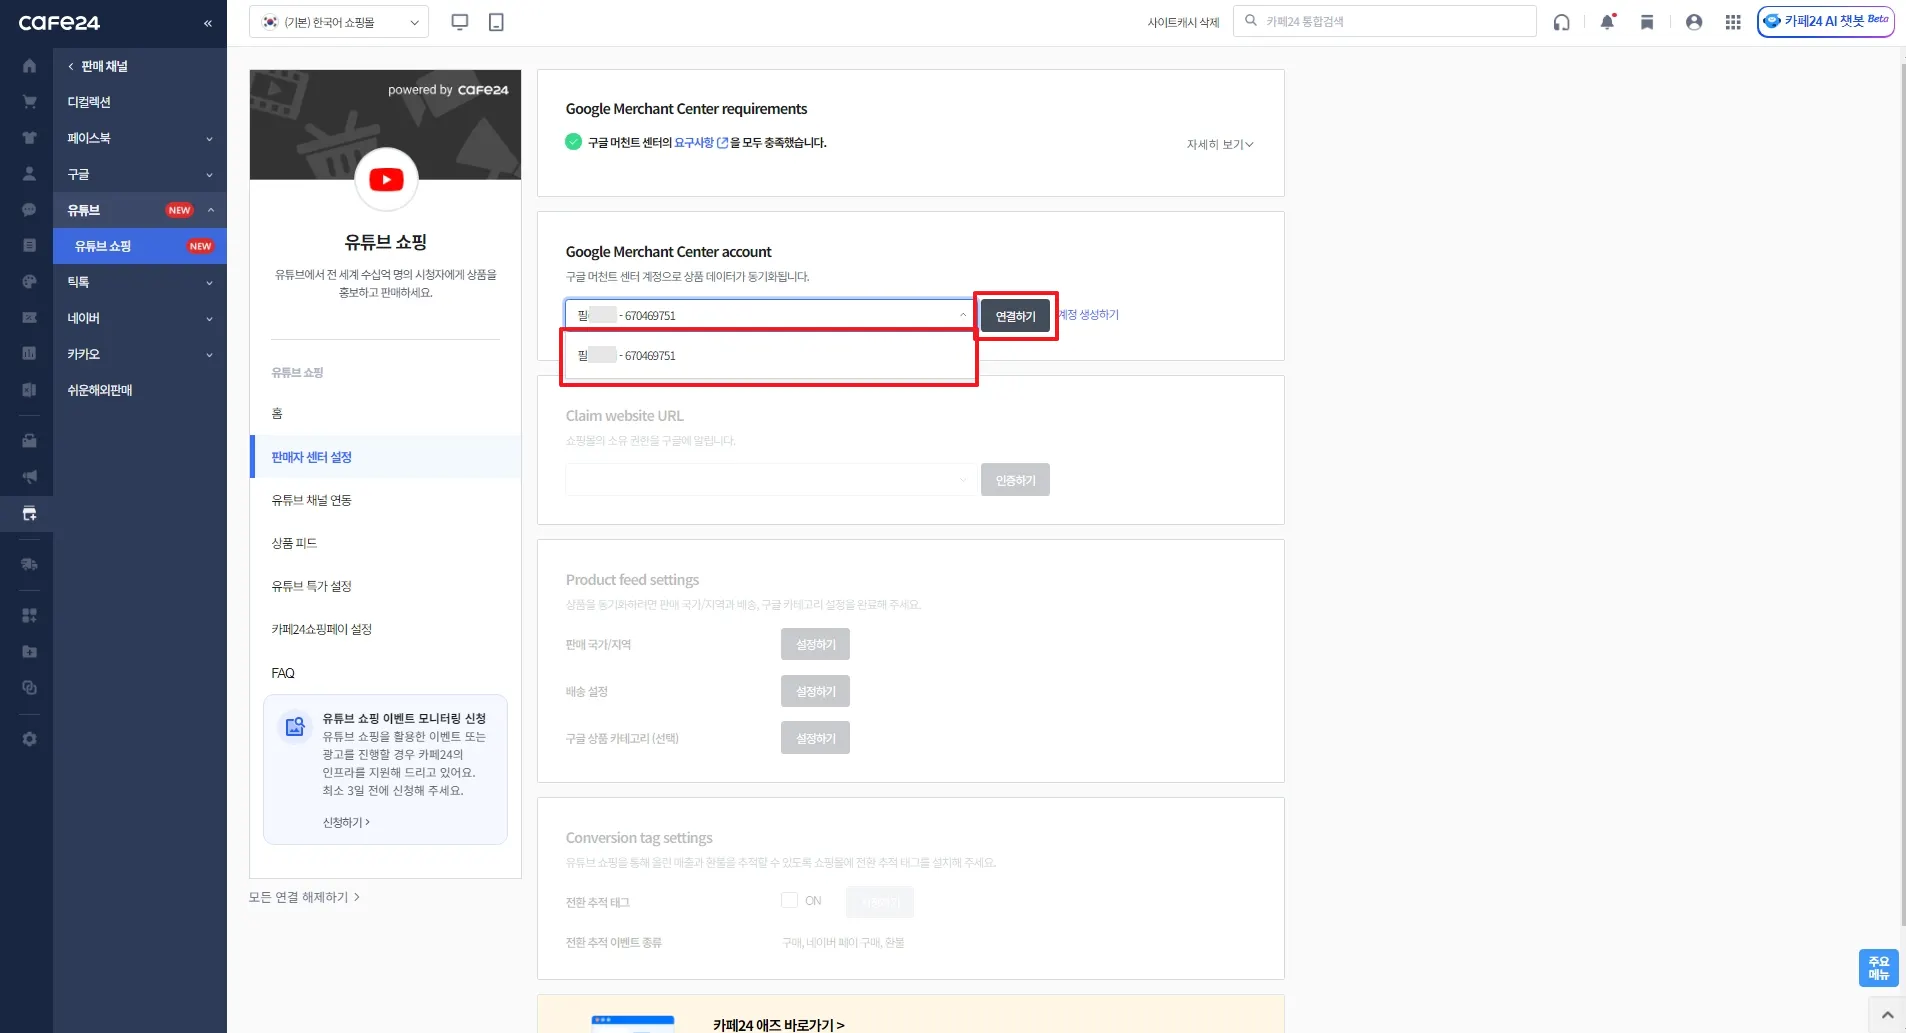Click 모든 연결 해제하기 link
Image resolution: width=1906 pixels, height=1033 pixels.
(x=304, y=897)
